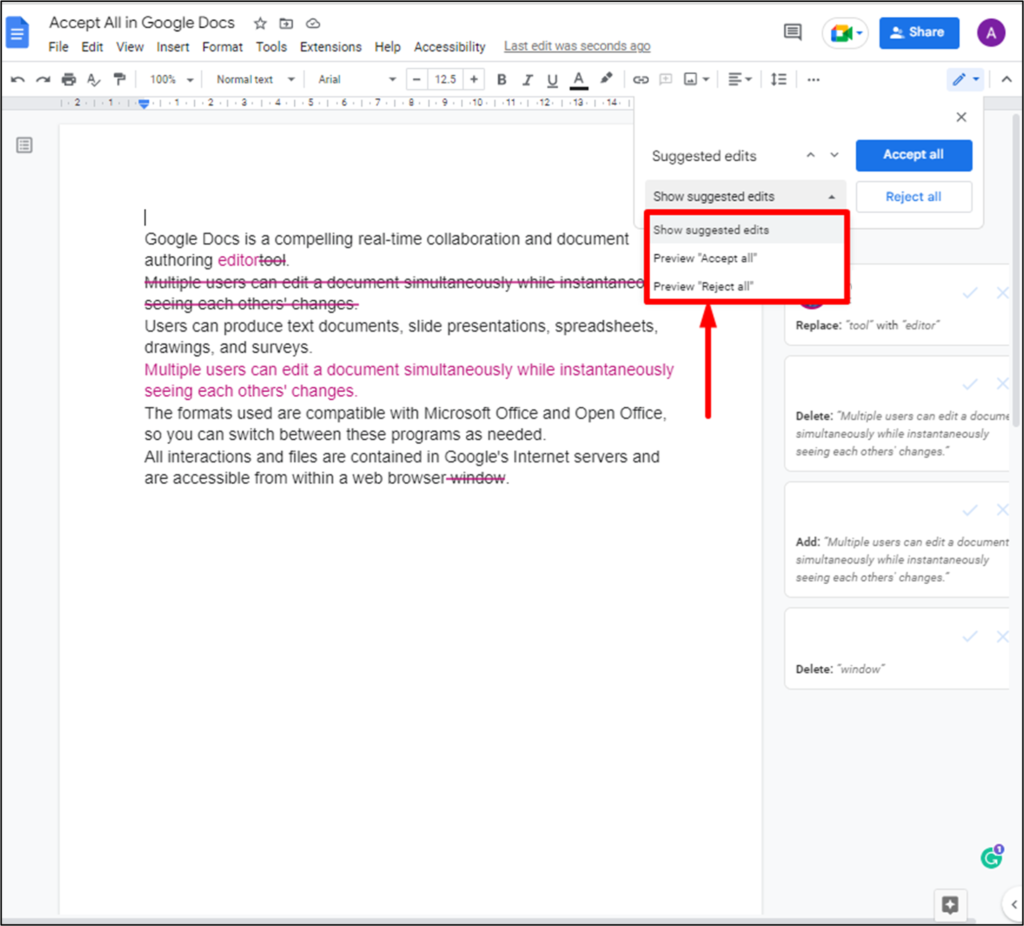
Task: Click the Move to folder icon
Action: (286, 24)
